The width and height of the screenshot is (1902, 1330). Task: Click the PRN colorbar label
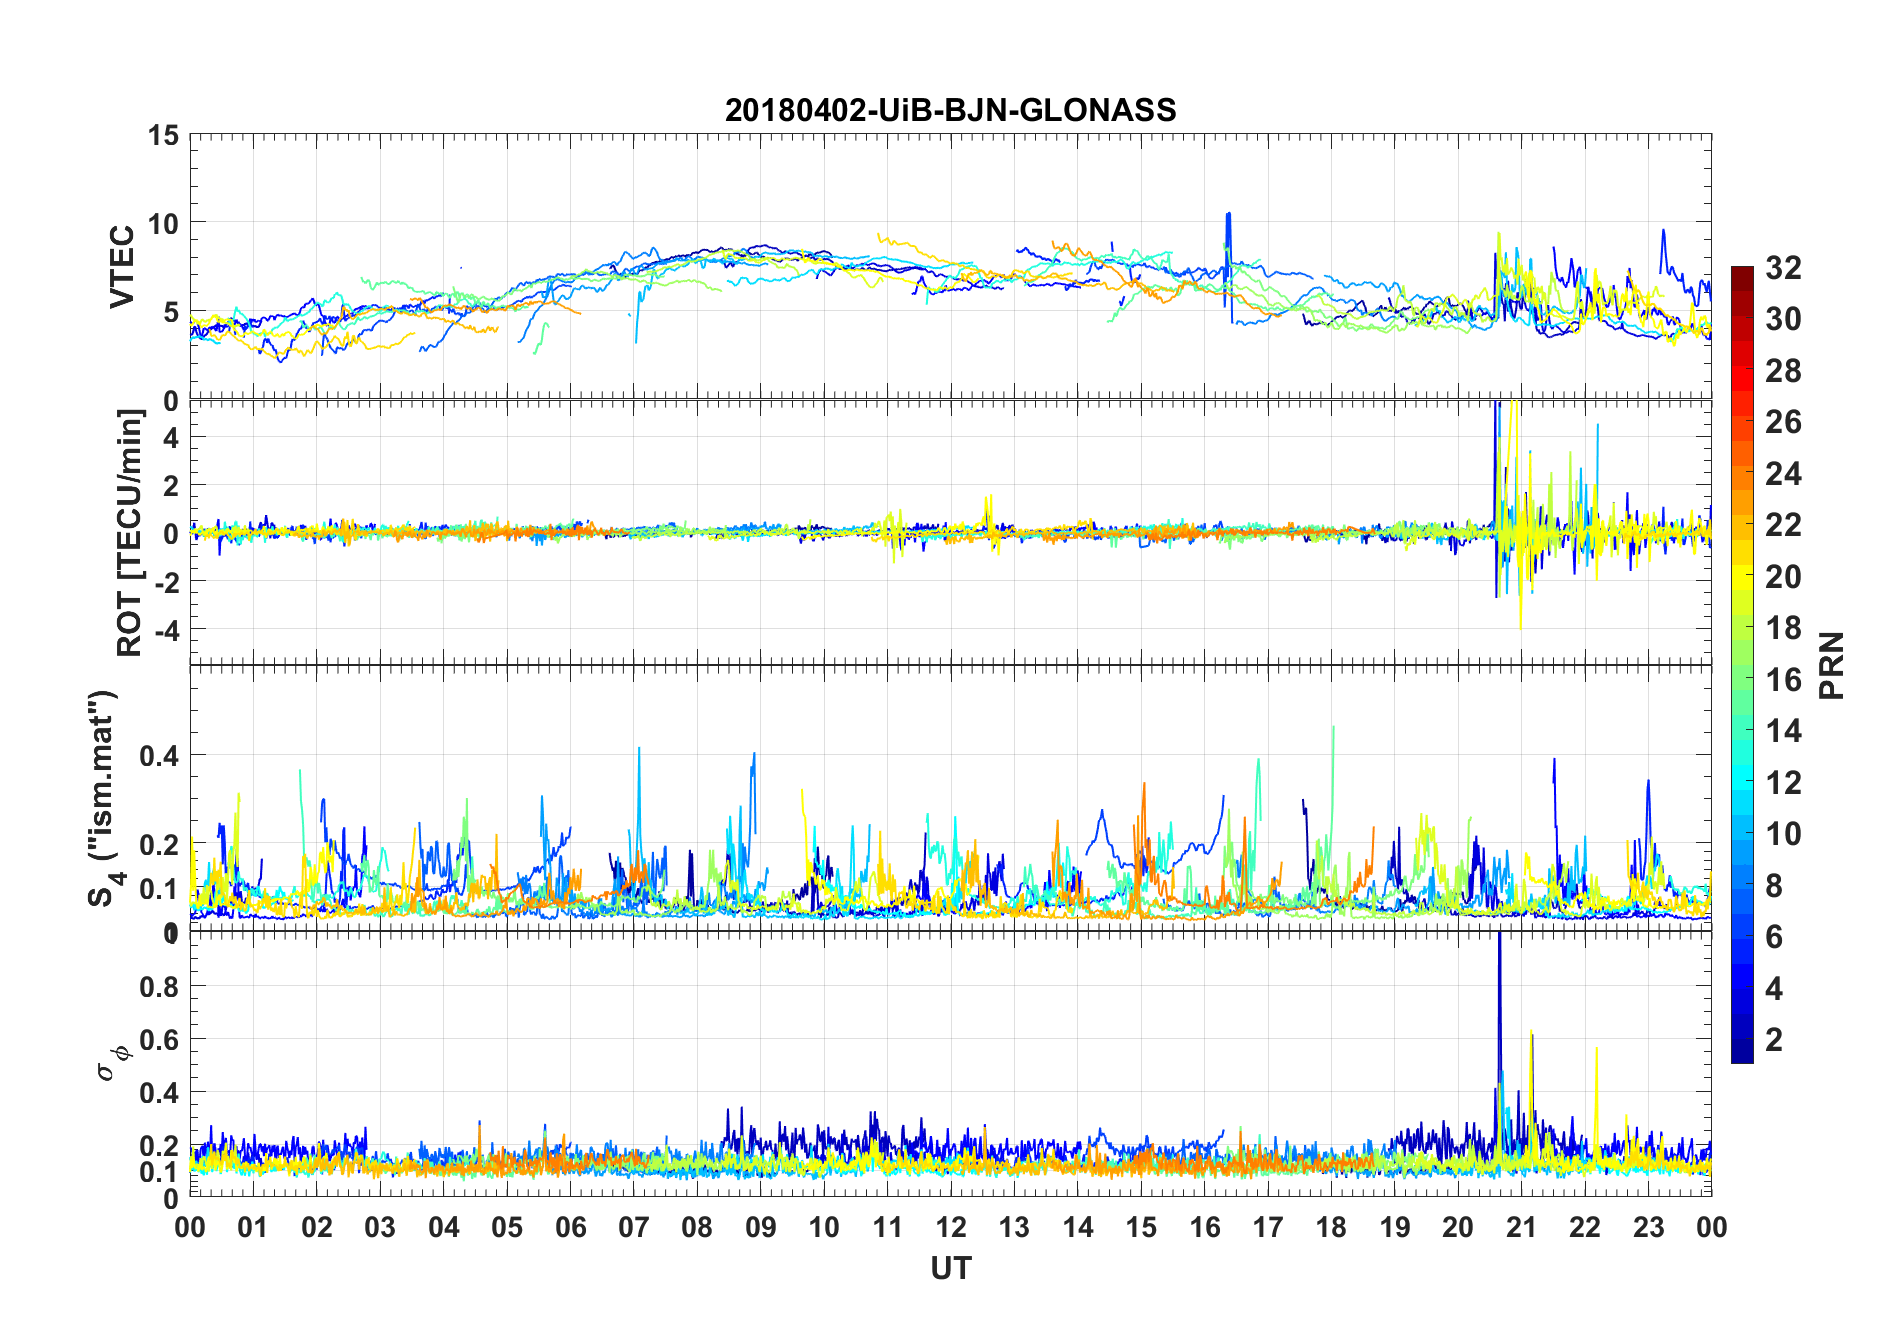(x=1831, y=665)
